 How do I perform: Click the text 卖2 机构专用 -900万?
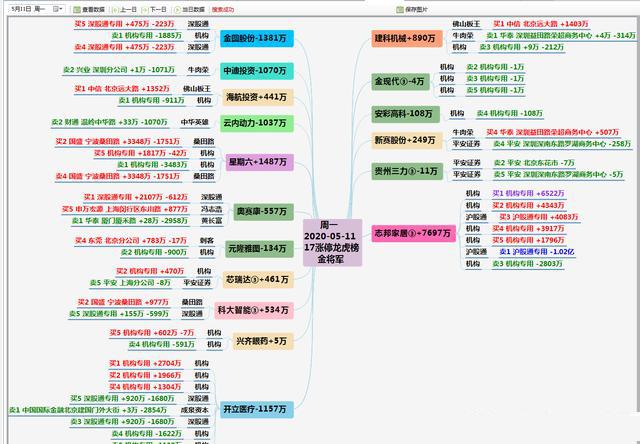point(154,253)
